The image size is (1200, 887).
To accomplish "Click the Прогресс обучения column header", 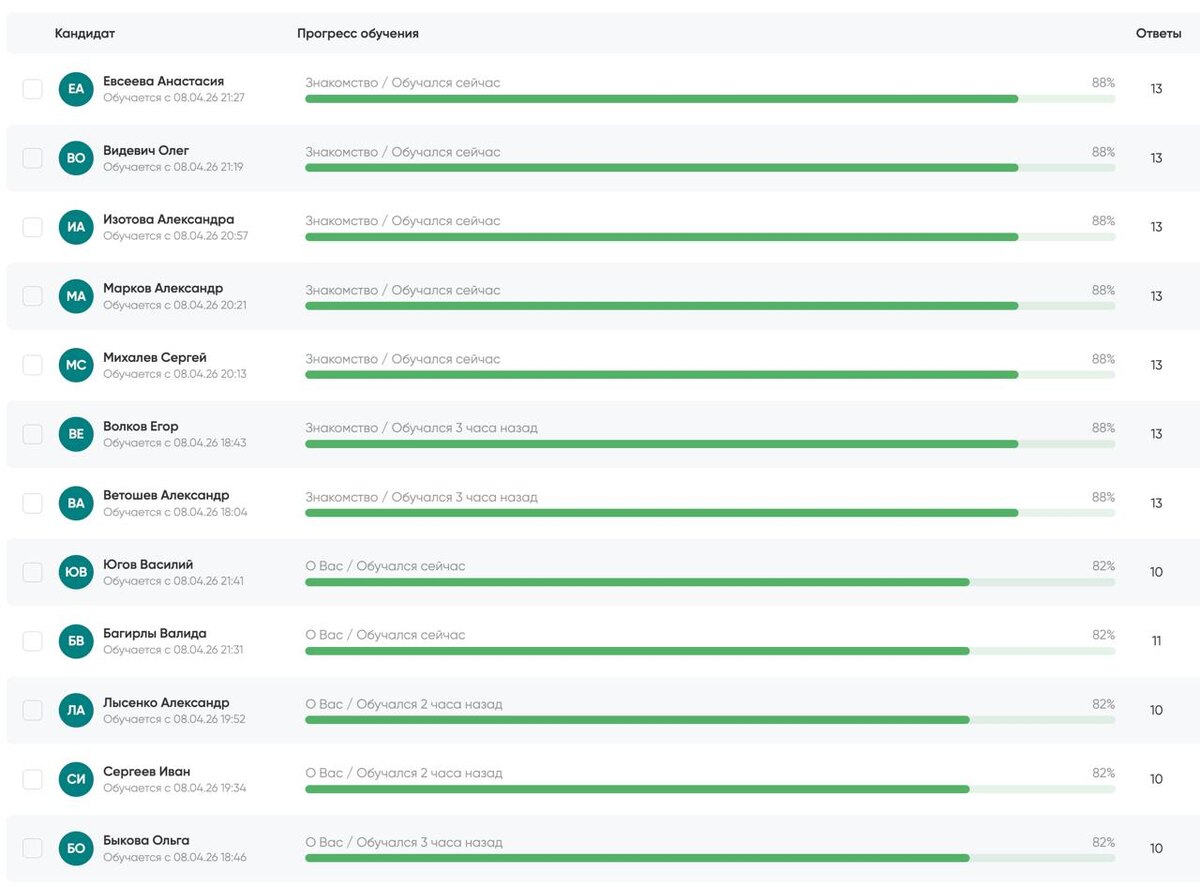I will pos(358,33).
